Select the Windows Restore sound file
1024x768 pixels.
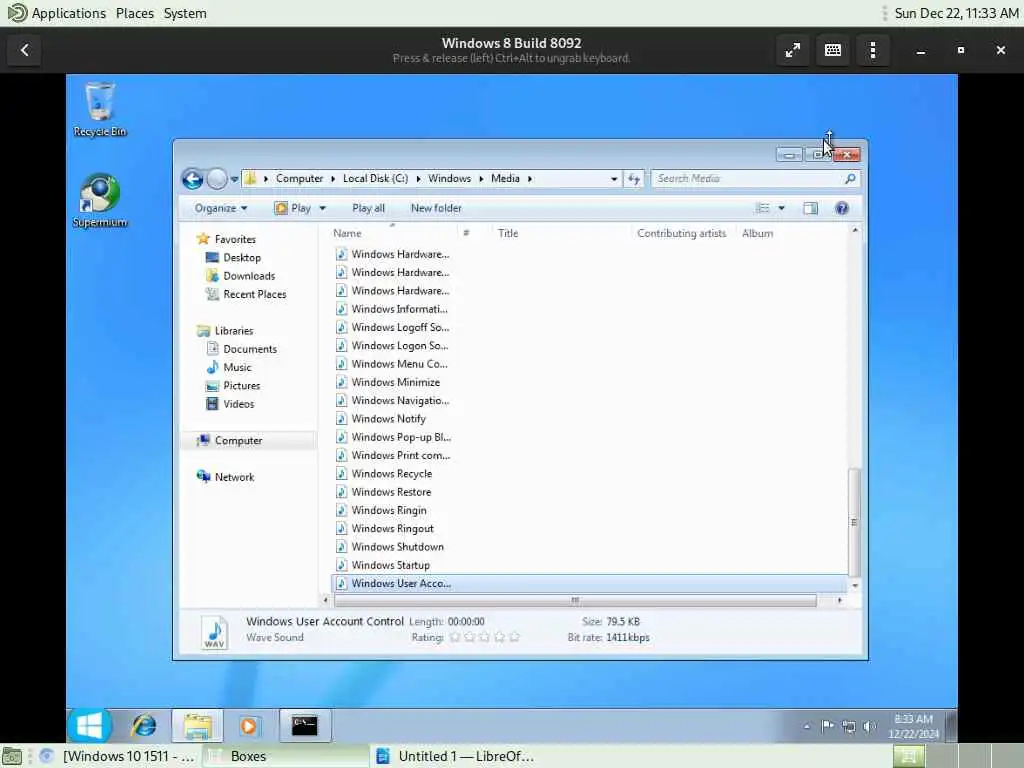pyautogui.click(x=391, y=492)
